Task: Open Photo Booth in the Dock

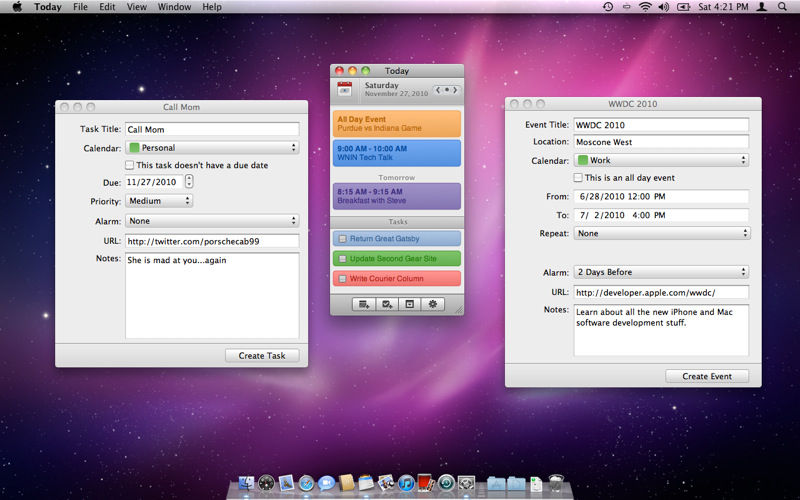Action: pyautogui.click(x=426, y=482)
